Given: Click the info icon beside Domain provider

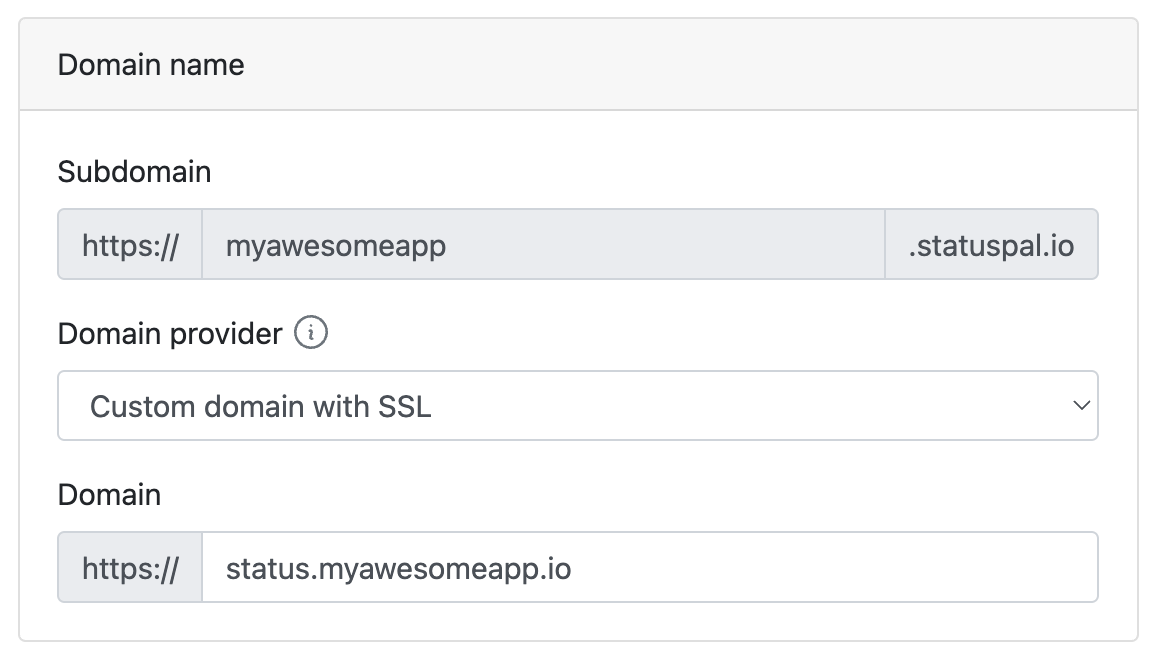Looking at the screenshot, I should coord(311,333).
